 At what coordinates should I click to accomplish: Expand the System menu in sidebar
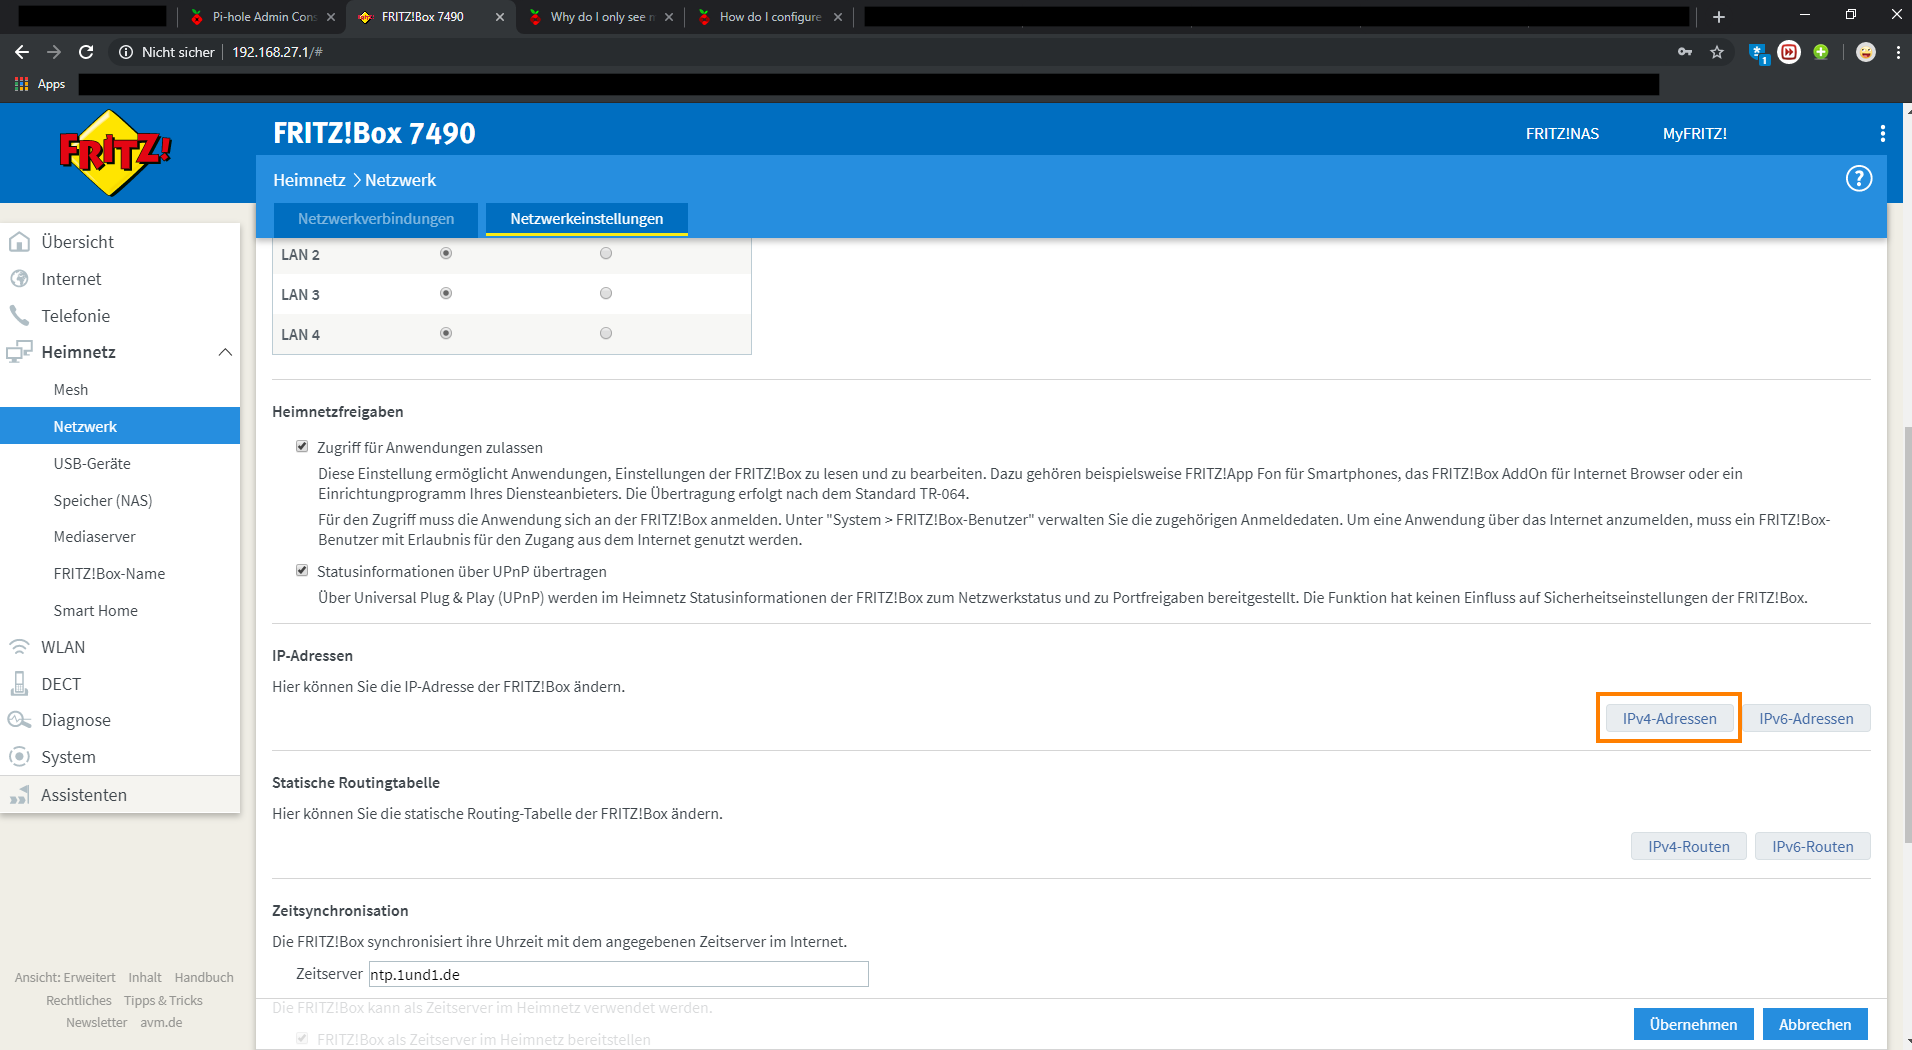[68, 757]
